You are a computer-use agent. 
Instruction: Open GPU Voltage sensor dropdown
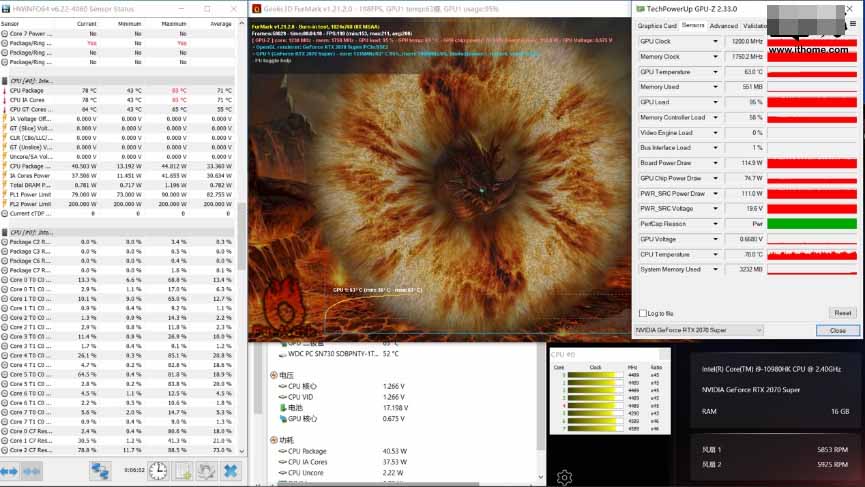coord(716,239)
